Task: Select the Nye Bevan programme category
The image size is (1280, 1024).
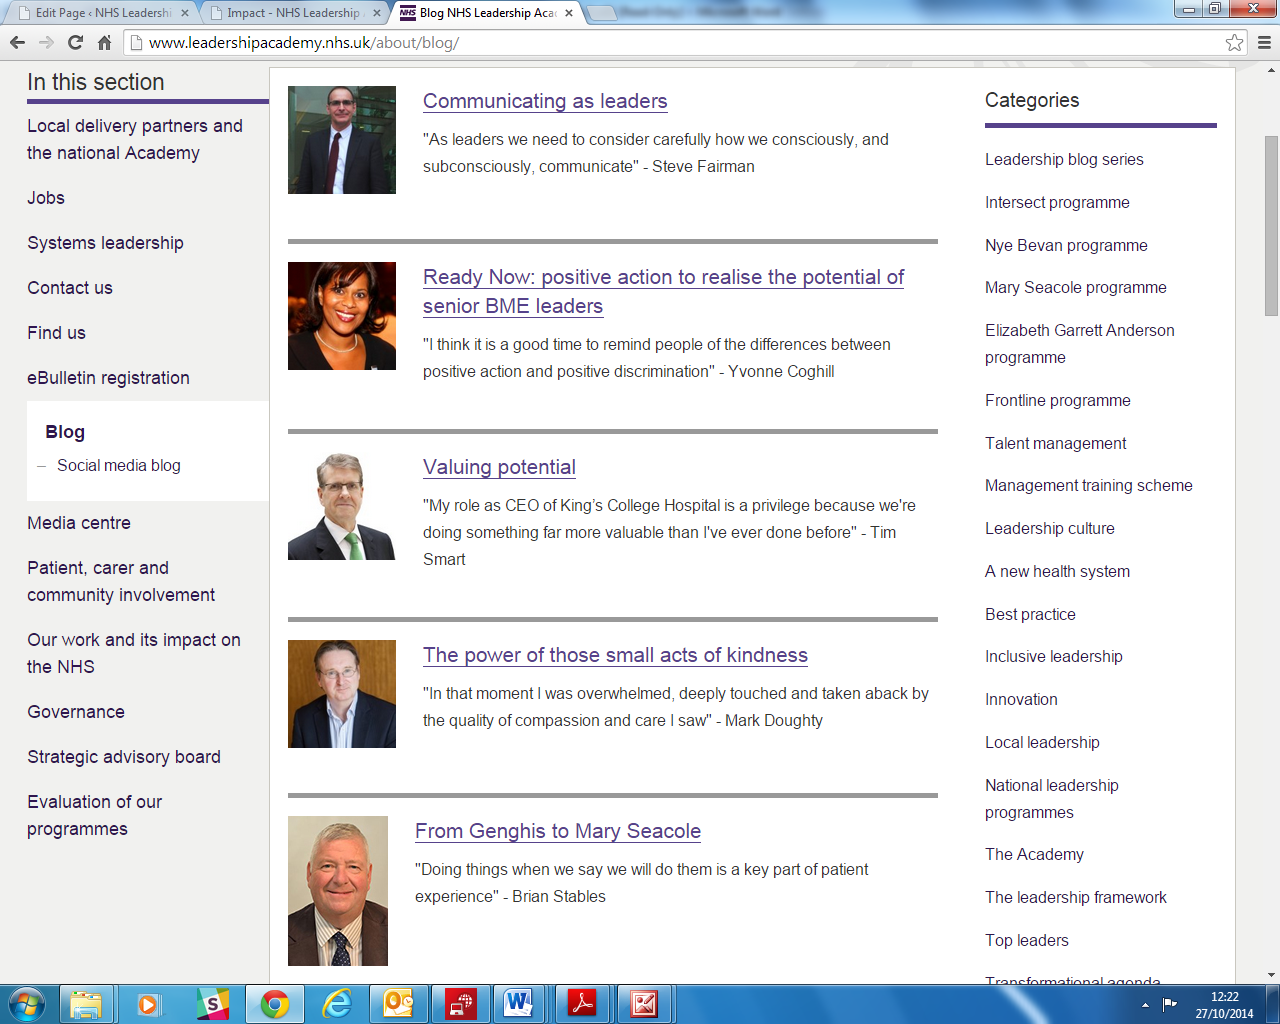Action: pyautogui.click(x=1066, y=246)
